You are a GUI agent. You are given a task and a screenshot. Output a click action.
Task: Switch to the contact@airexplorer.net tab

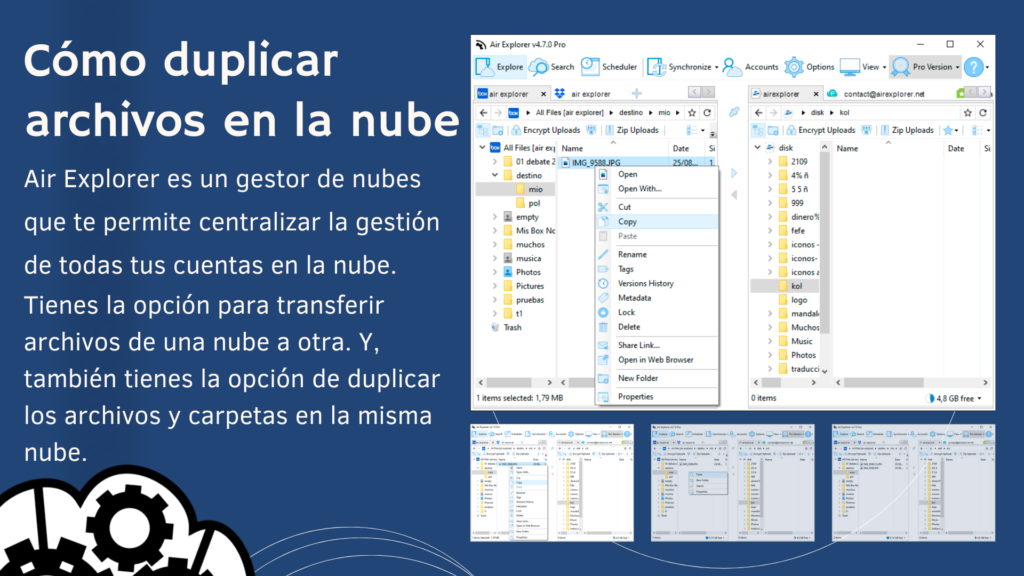click(876, 93)
